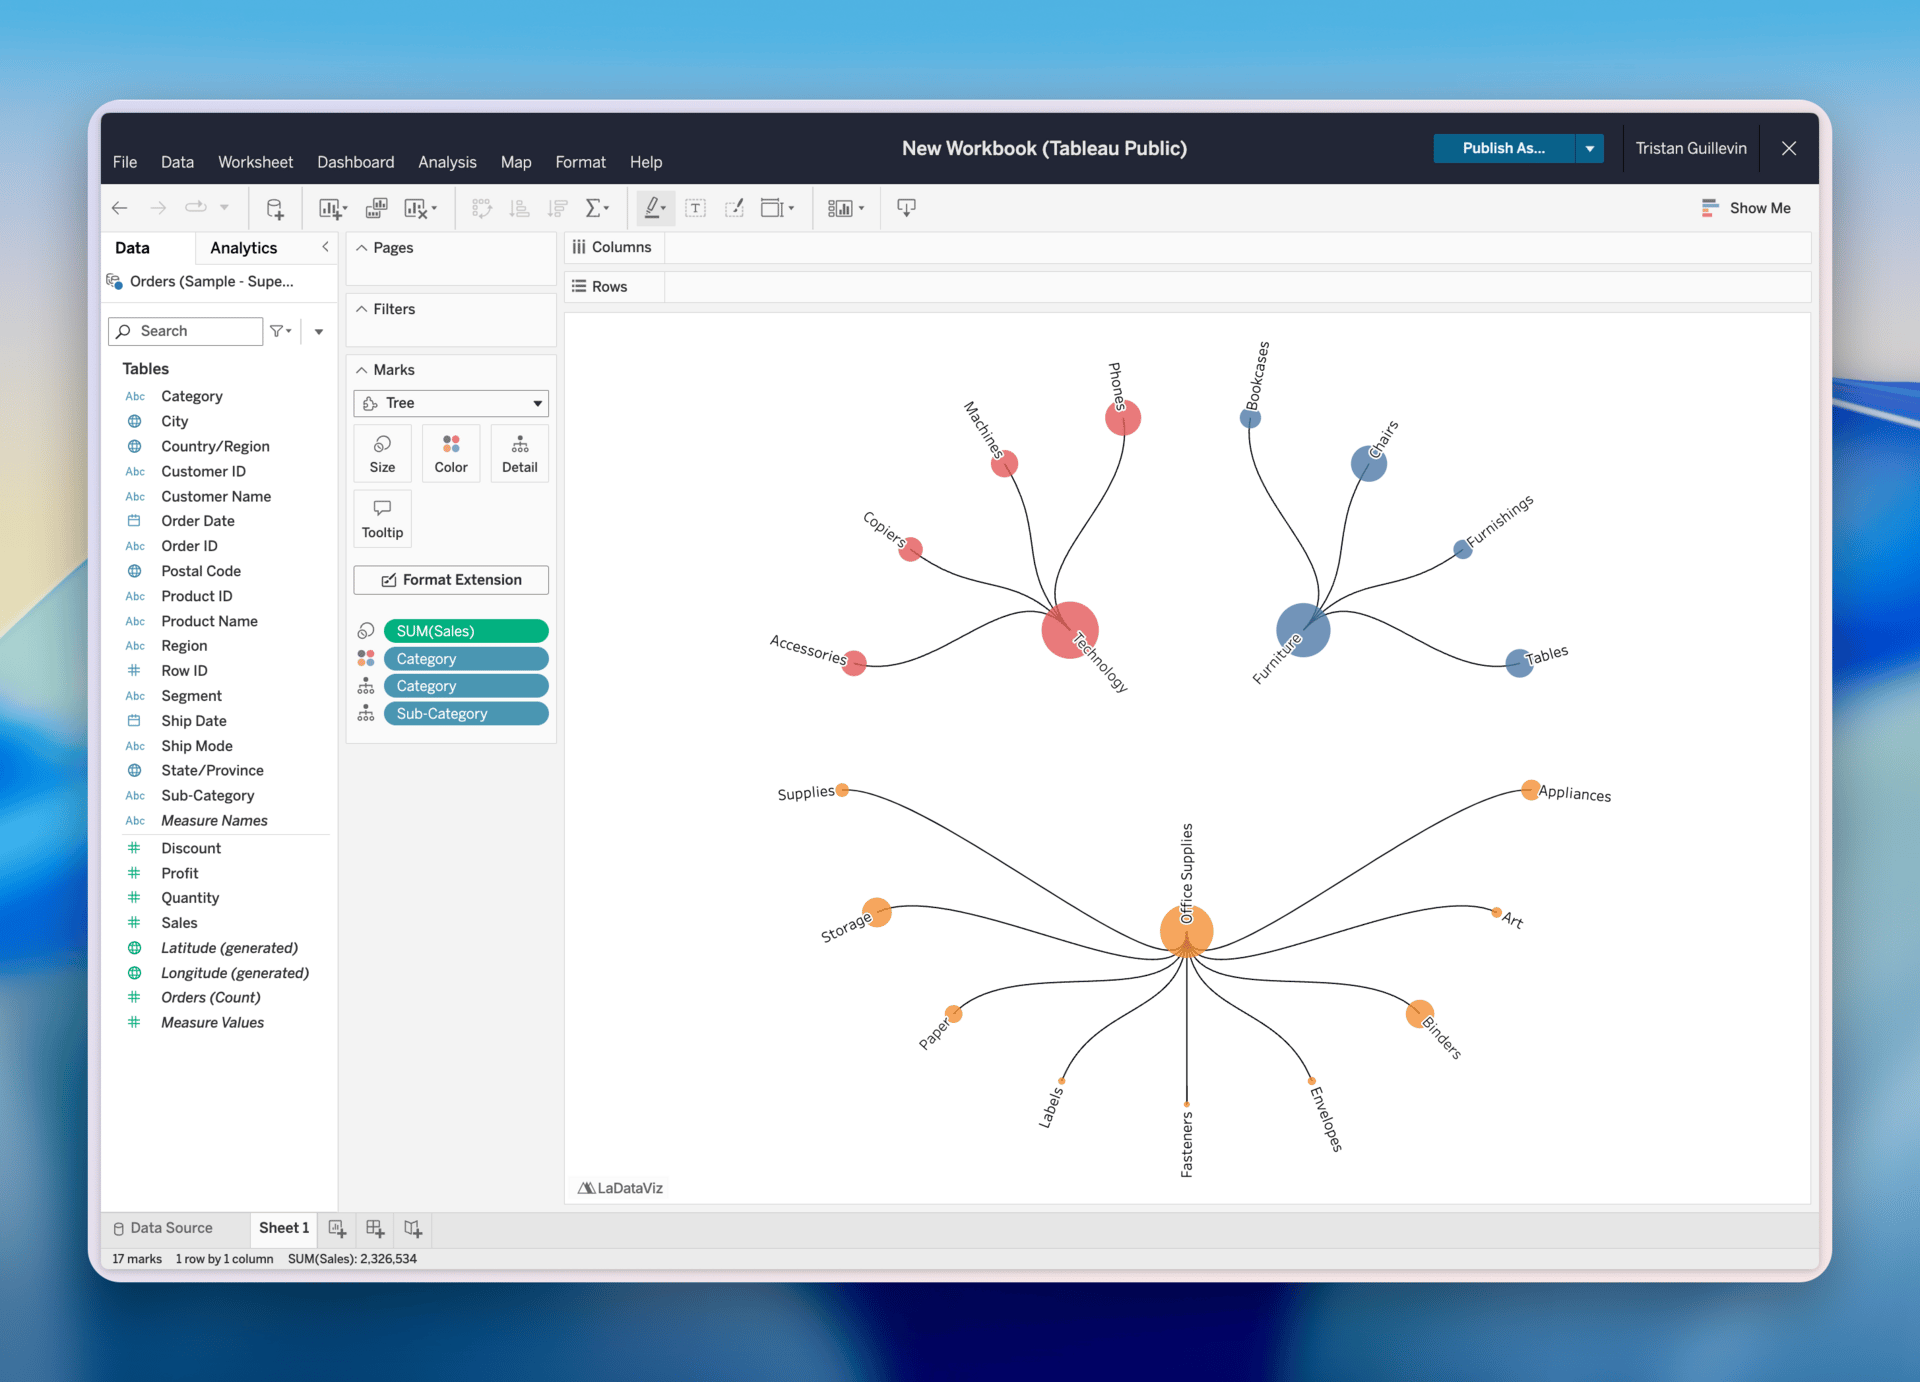Click the download presentation icon
The image size is (1920, 1382).
[x=906, y=208]
